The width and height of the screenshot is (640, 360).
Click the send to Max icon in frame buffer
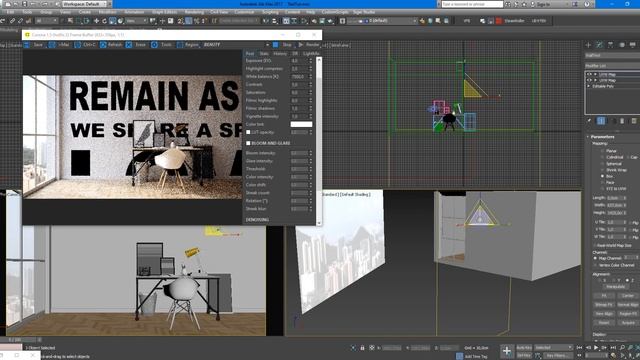point(52,45)
